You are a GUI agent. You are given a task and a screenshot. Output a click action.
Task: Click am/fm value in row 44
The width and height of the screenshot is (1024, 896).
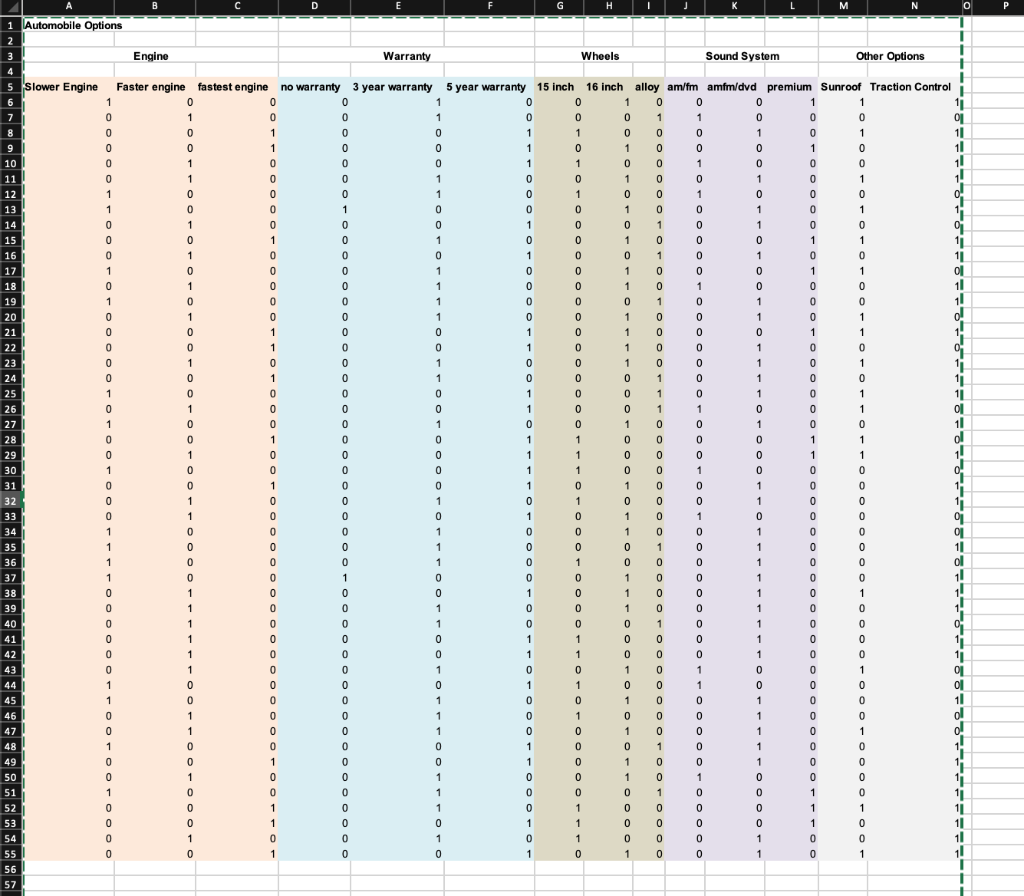click(x=699, y=686)
